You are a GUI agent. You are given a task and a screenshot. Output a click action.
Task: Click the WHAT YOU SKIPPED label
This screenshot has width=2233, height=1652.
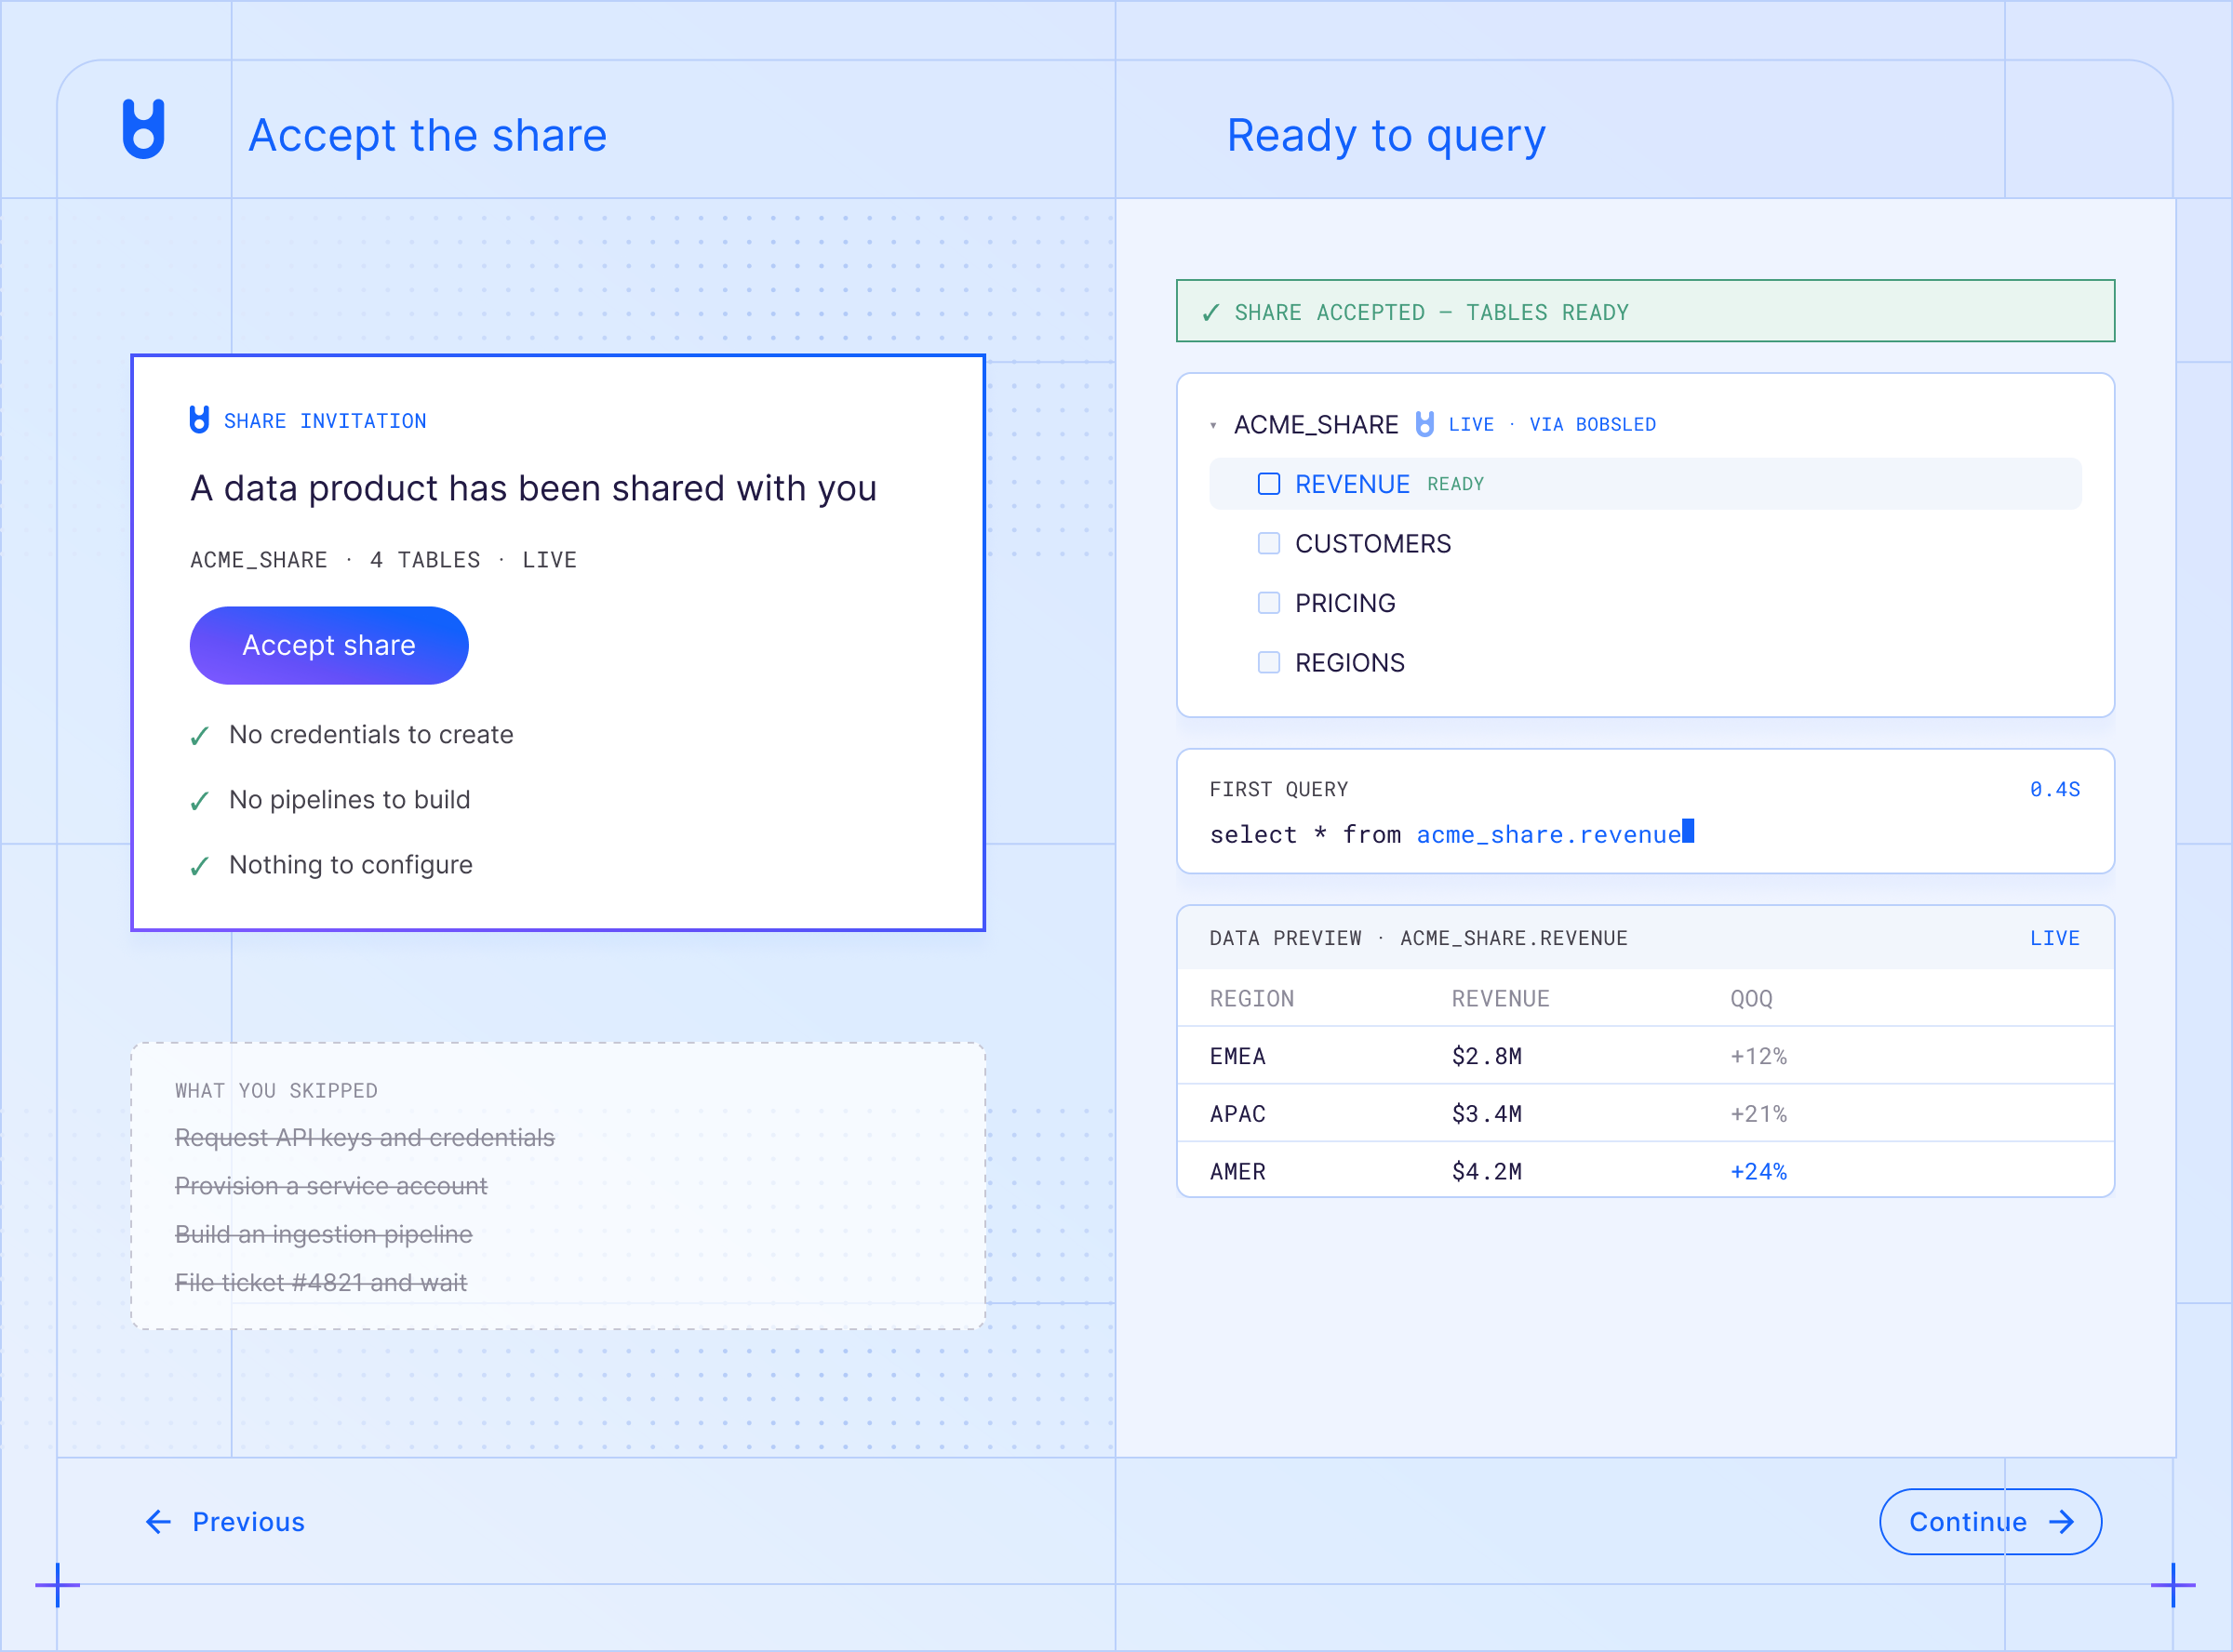pos(276,1091)
